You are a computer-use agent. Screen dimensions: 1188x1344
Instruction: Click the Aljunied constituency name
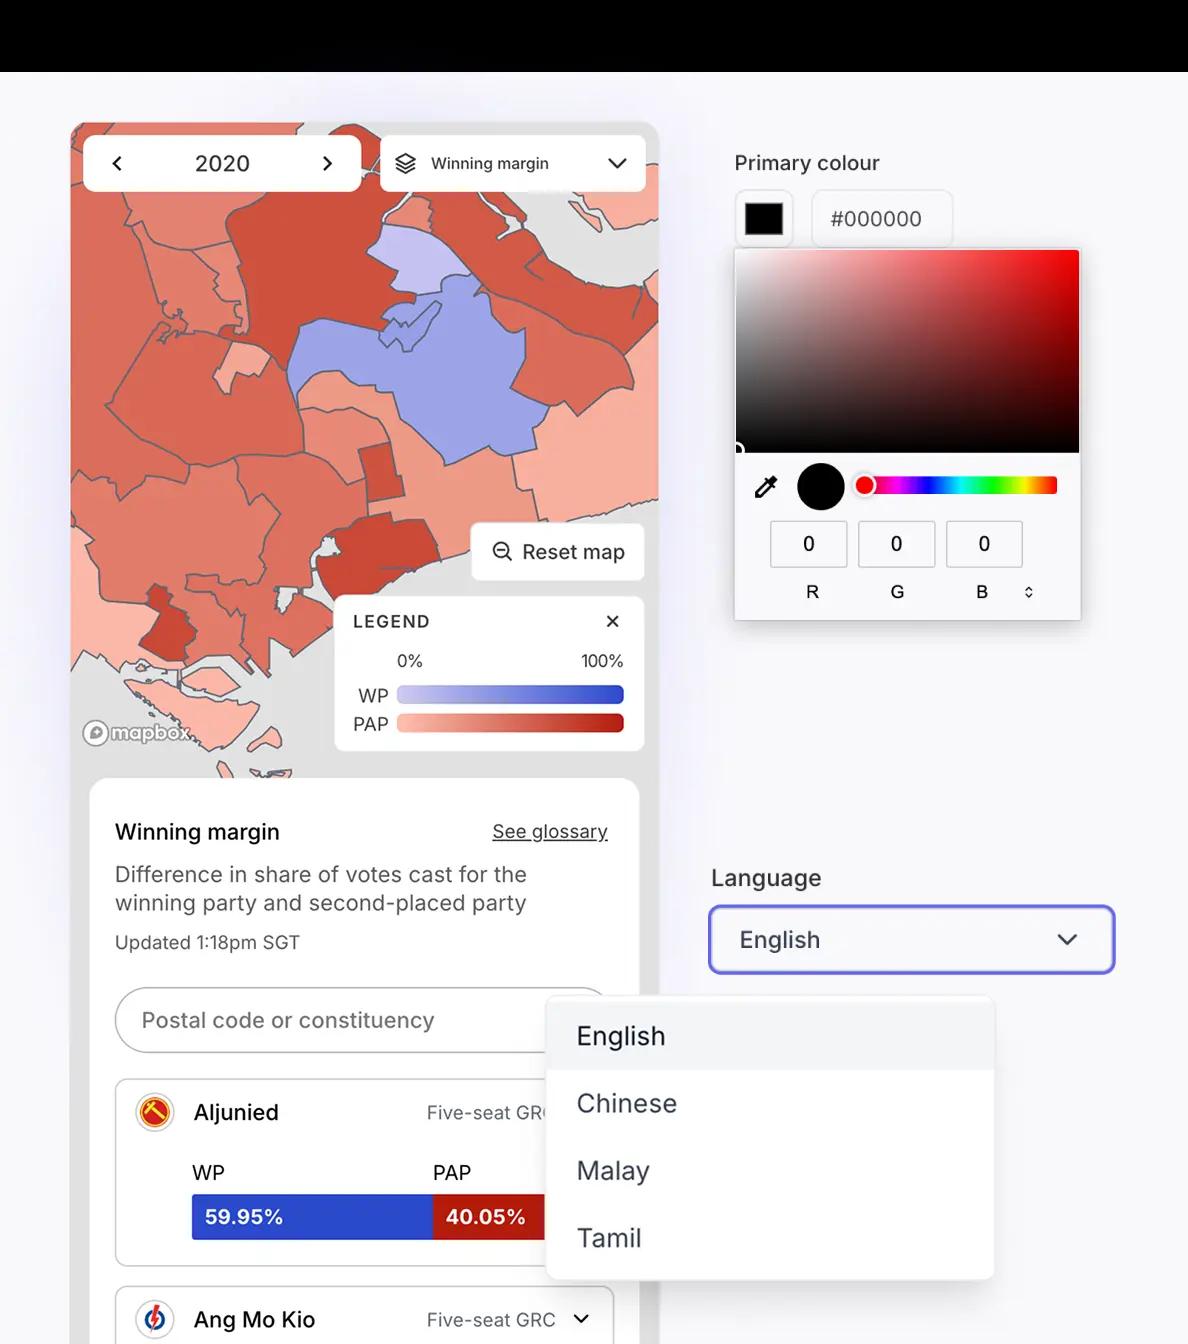coord(236,1112)
